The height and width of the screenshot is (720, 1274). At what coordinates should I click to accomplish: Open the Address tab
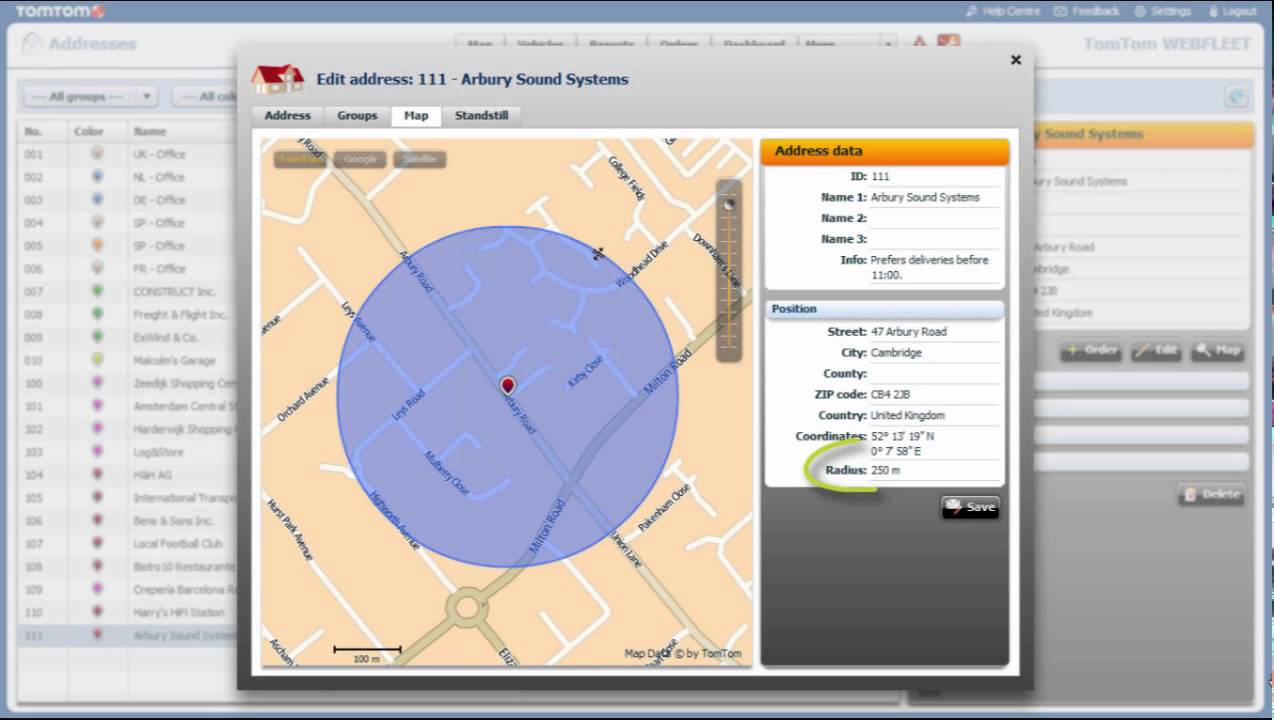(x=287, y=115)
